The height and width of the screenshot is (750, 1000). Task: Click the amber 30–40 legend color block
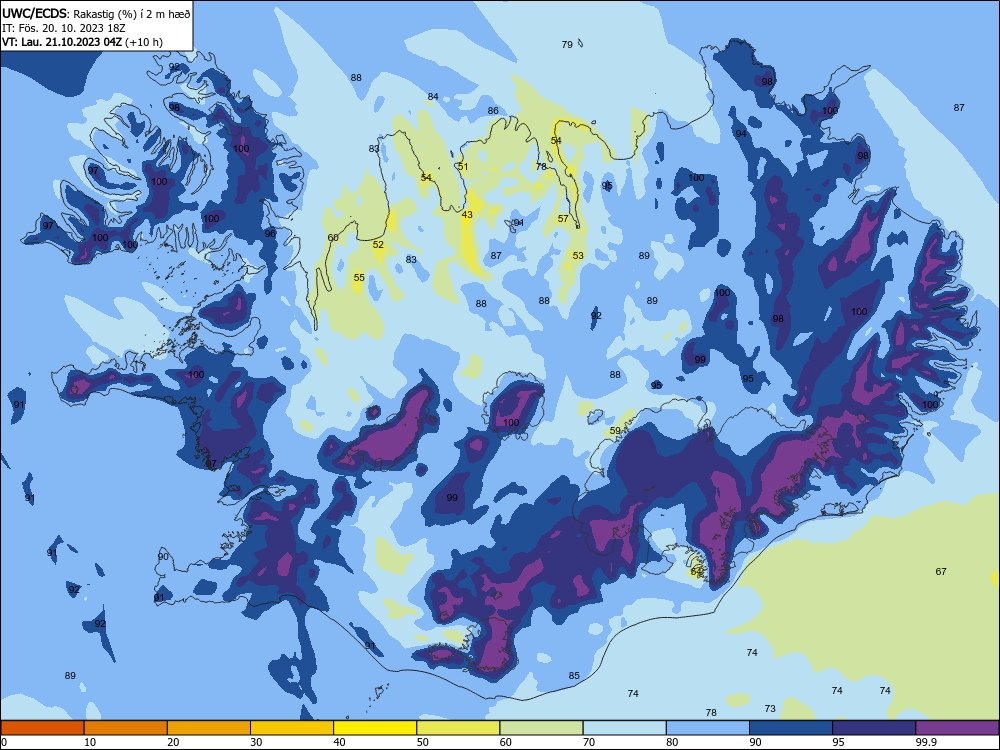(292, 728)
